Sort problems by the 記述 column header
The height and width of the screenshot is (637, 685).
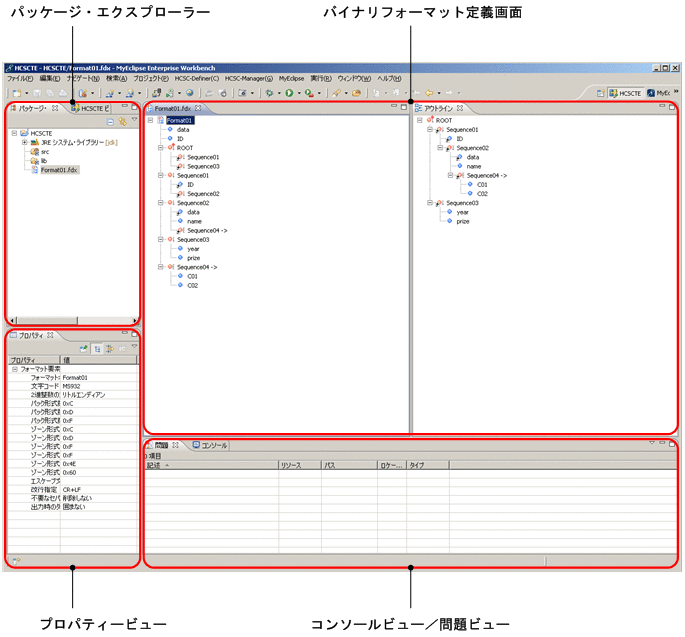pos(211,465)
